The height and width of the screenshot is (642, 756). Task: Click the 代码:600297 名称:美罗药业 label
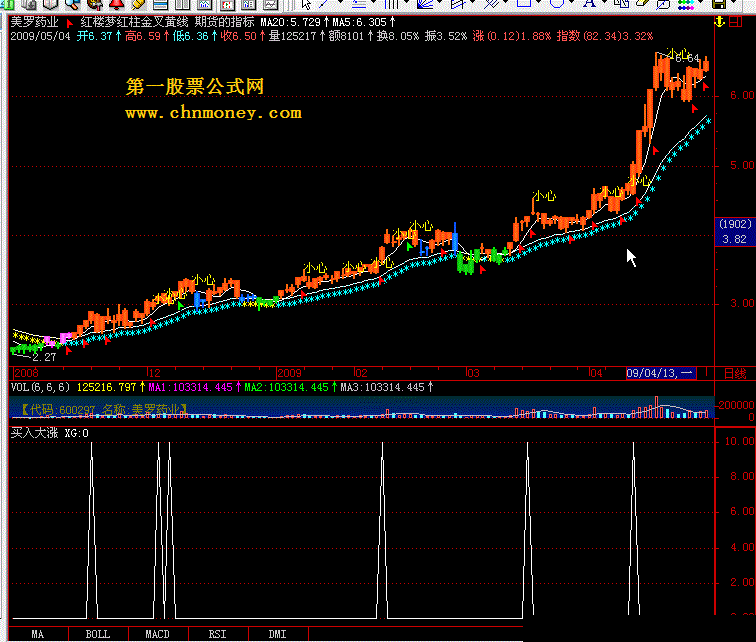click(104, 410)
